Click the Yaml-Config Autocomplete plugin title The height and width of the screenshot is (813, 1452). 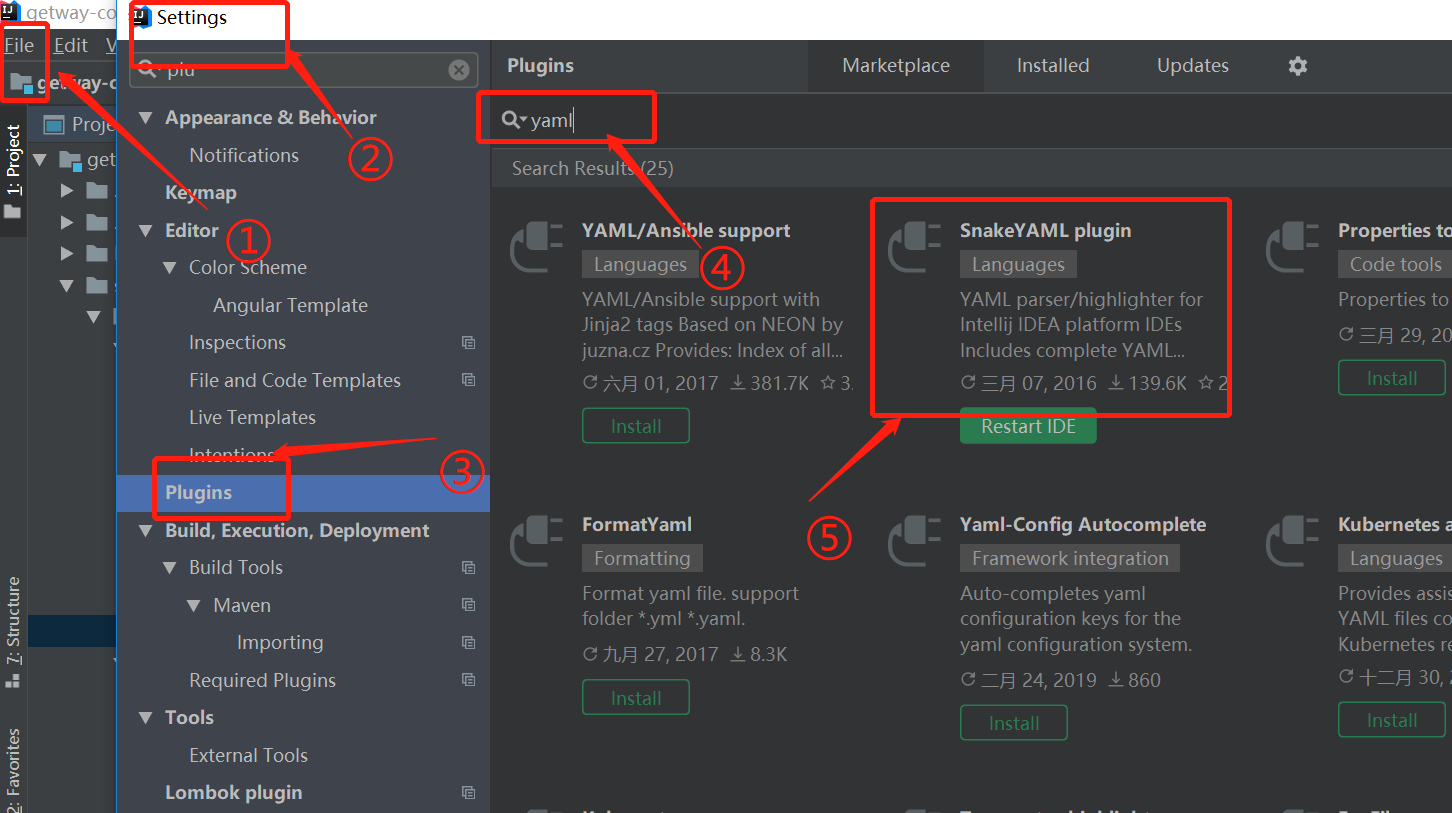coord(1083,525)
